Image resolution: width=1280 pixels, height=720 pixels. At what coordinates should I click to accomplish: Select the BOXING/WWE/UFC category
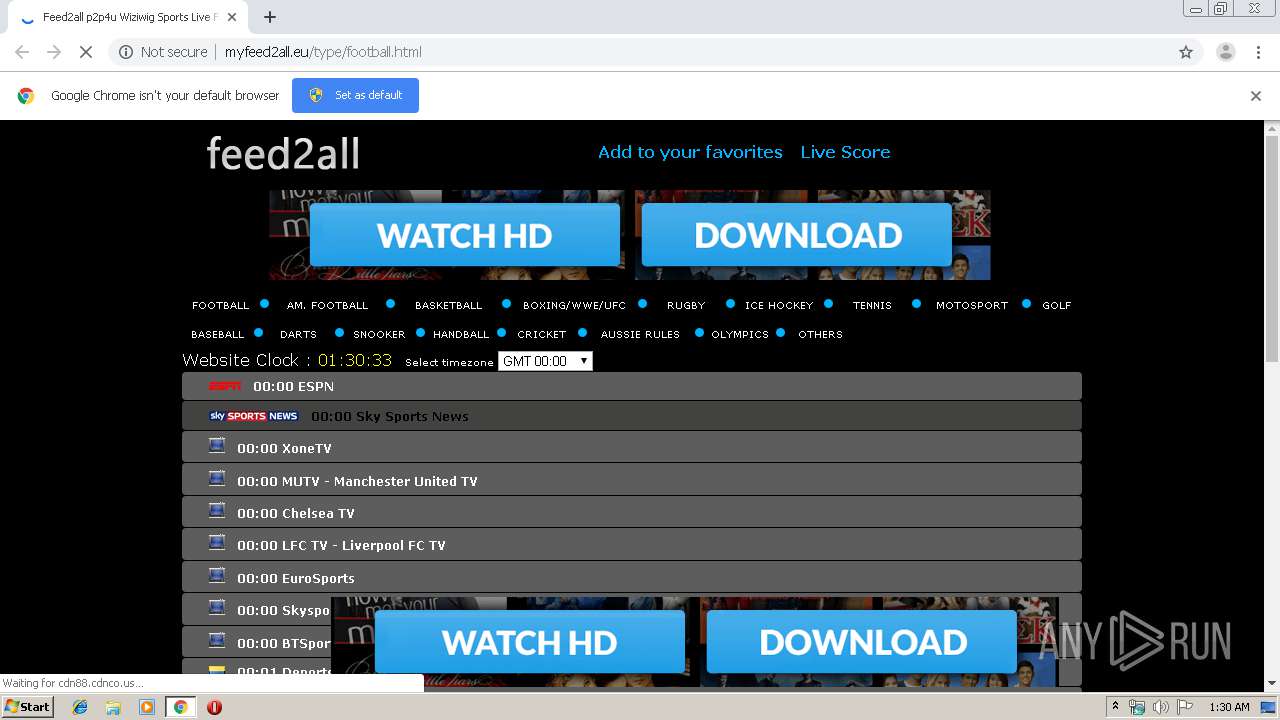(574, 305)
